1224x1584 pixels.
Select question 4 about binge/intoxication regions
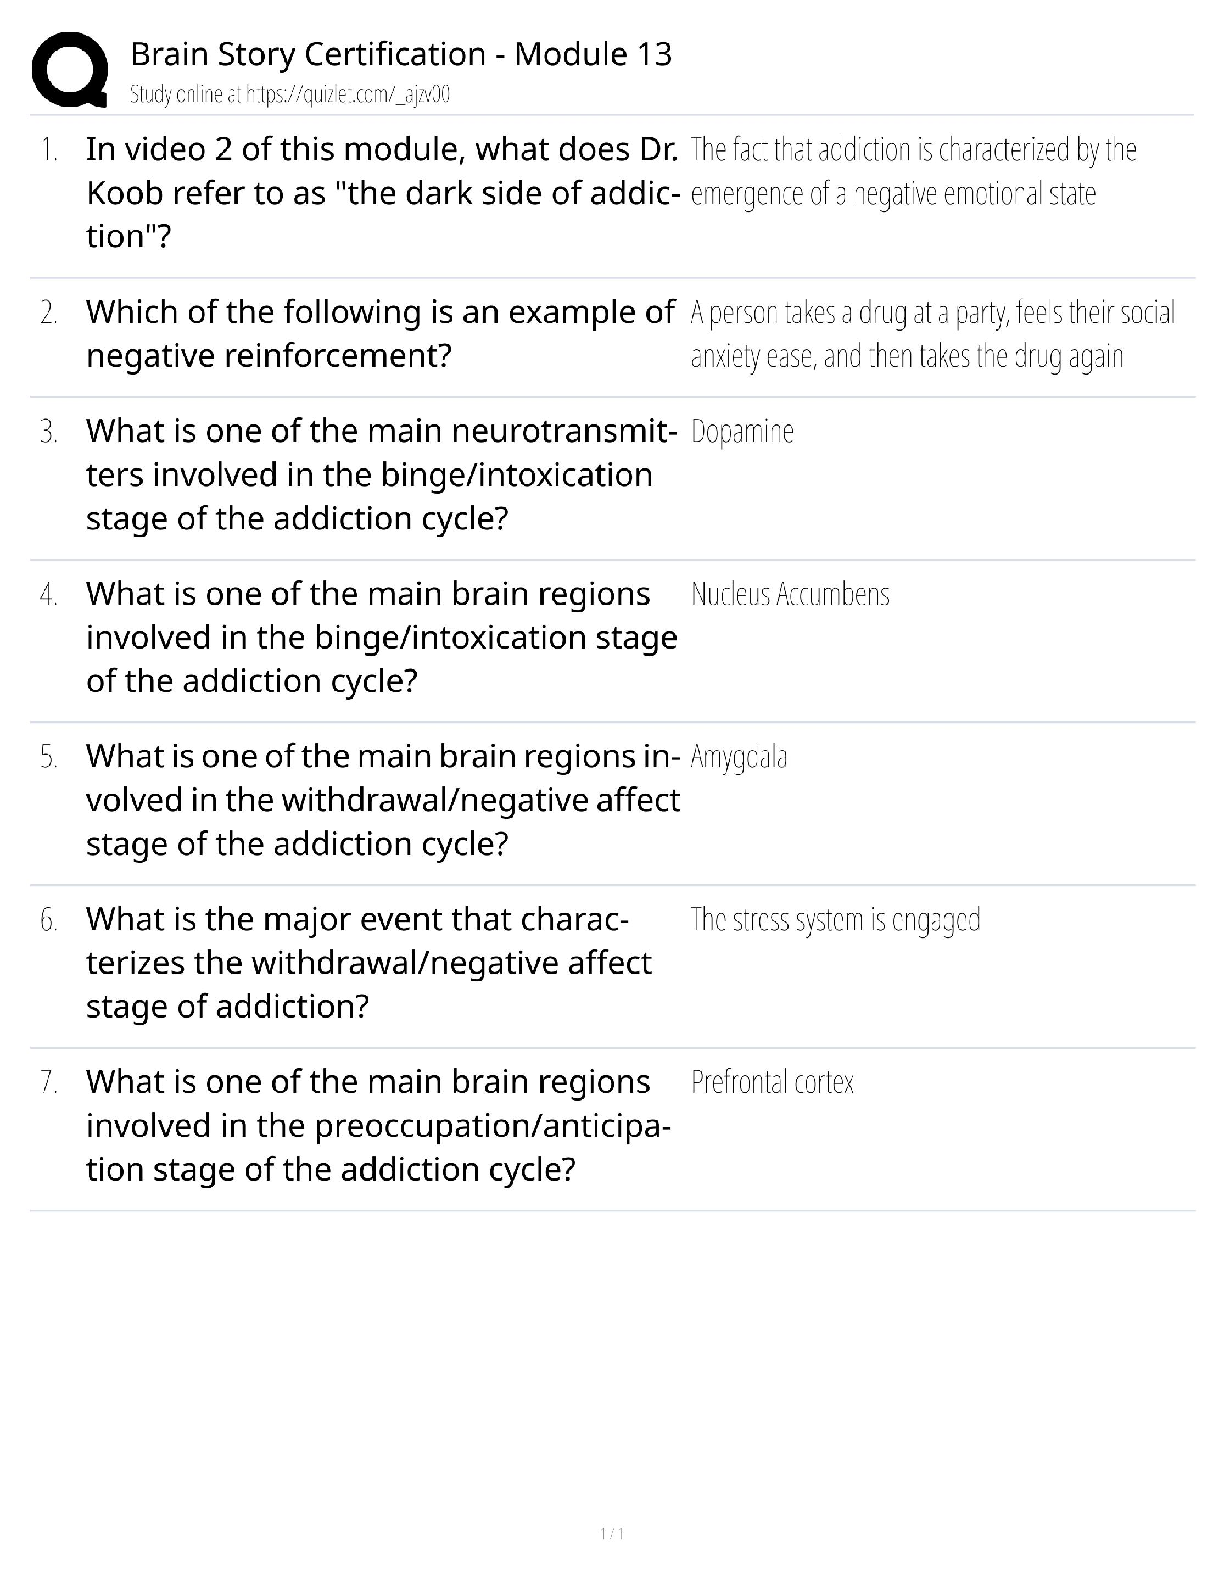tap(382, 637)
